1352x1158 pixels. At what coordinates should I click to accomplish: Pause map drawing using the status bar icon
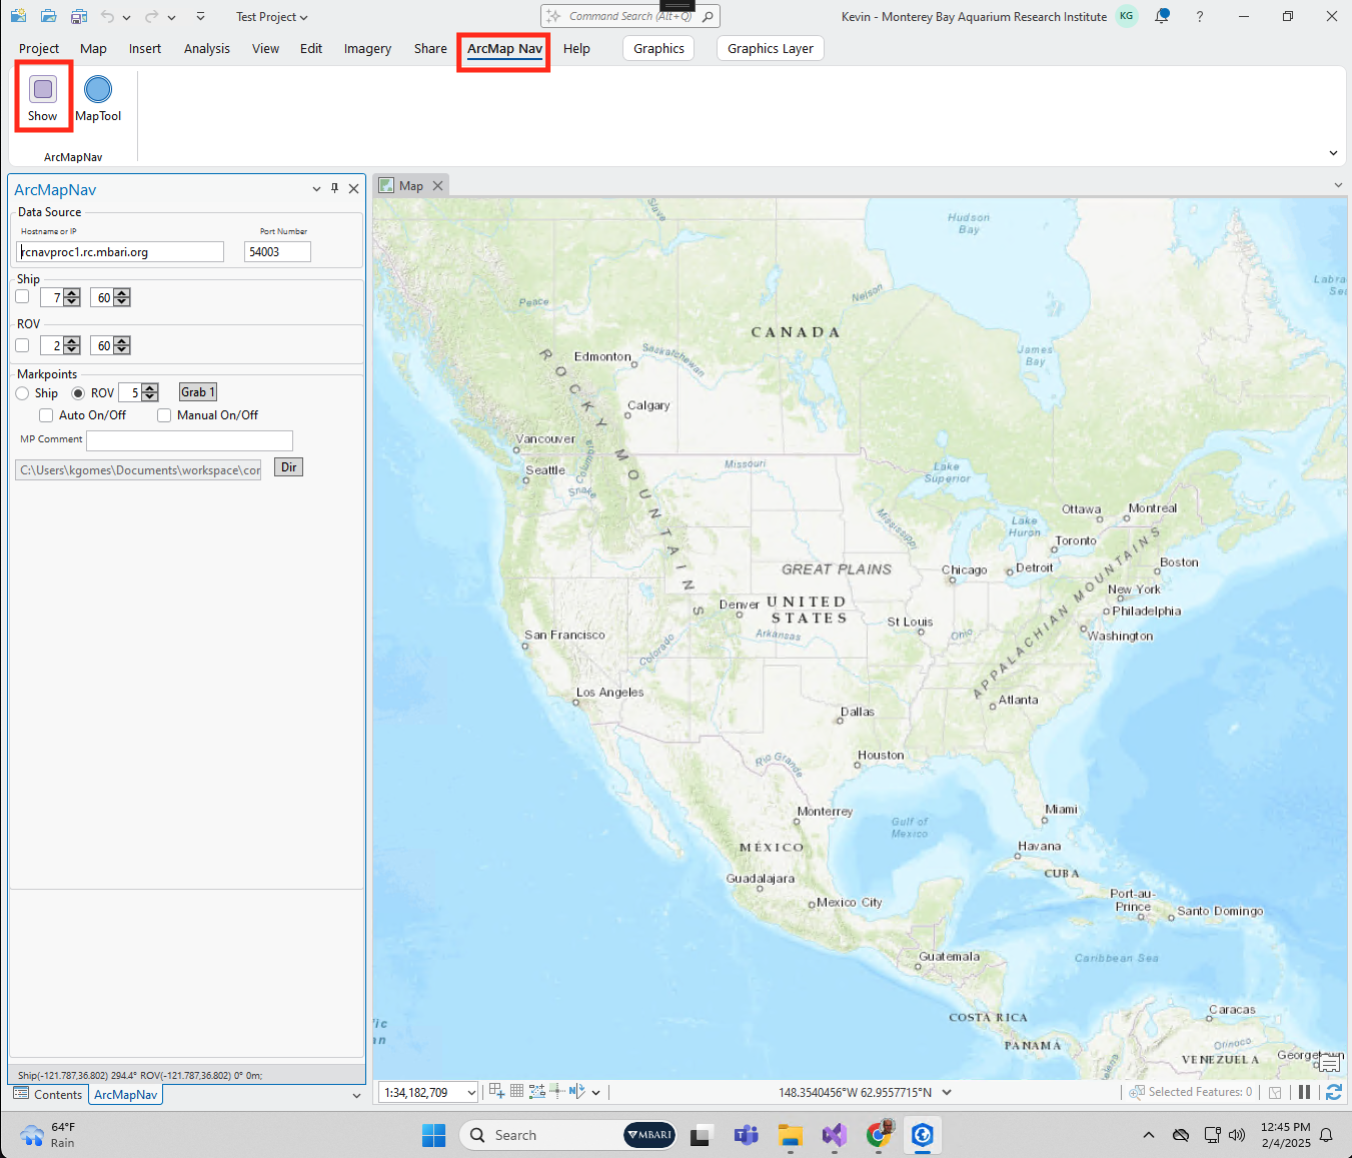pos(1304,1091)
